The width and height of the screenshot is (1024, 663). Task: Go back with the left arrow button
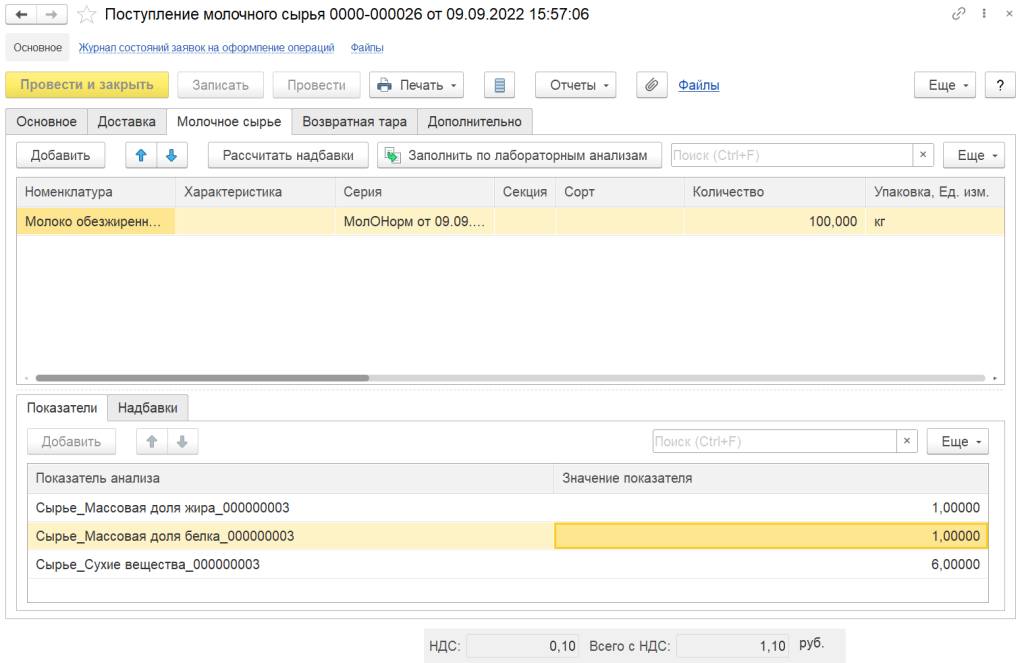21,14
